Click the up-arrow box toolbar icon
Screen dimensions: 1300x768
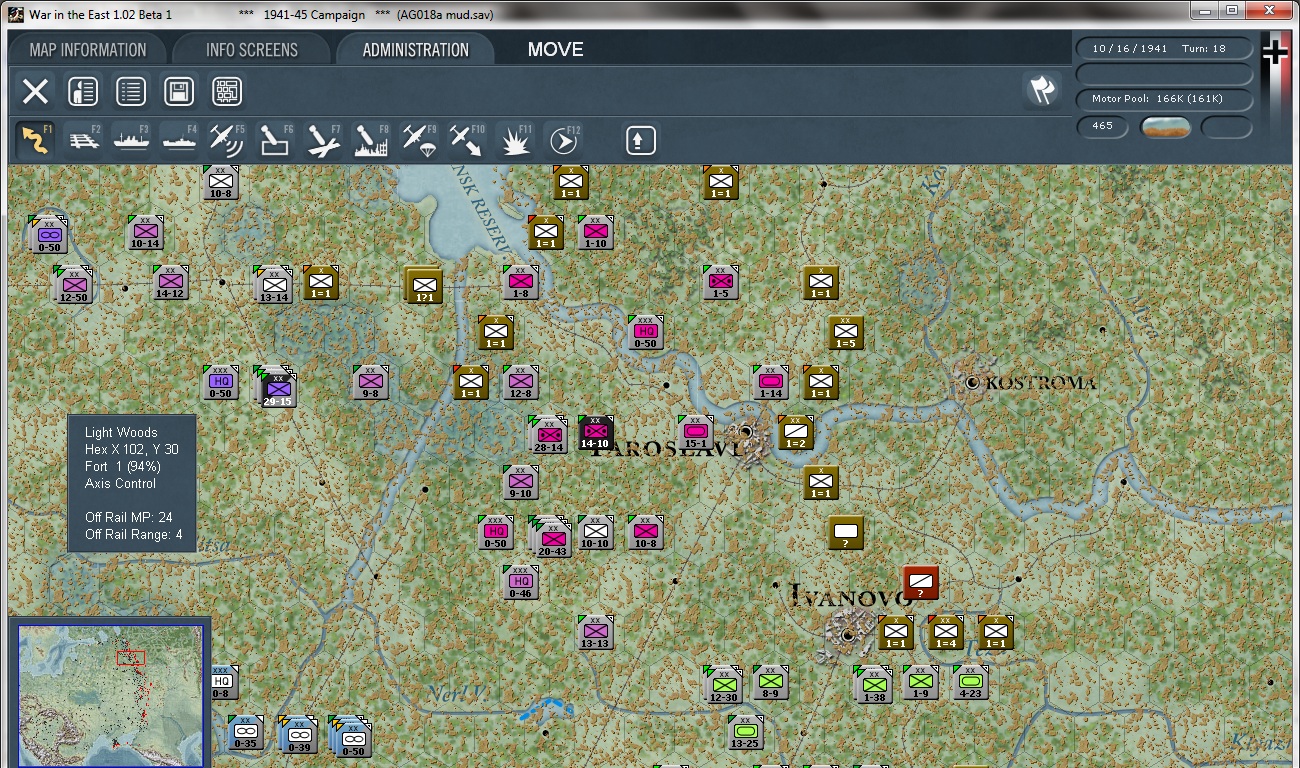pos(640,140)
